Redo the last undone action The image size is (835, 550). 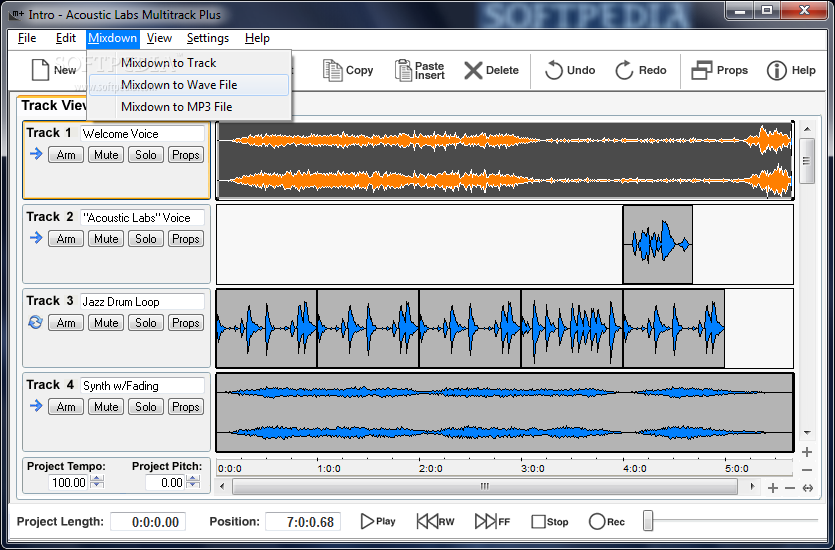641,70
